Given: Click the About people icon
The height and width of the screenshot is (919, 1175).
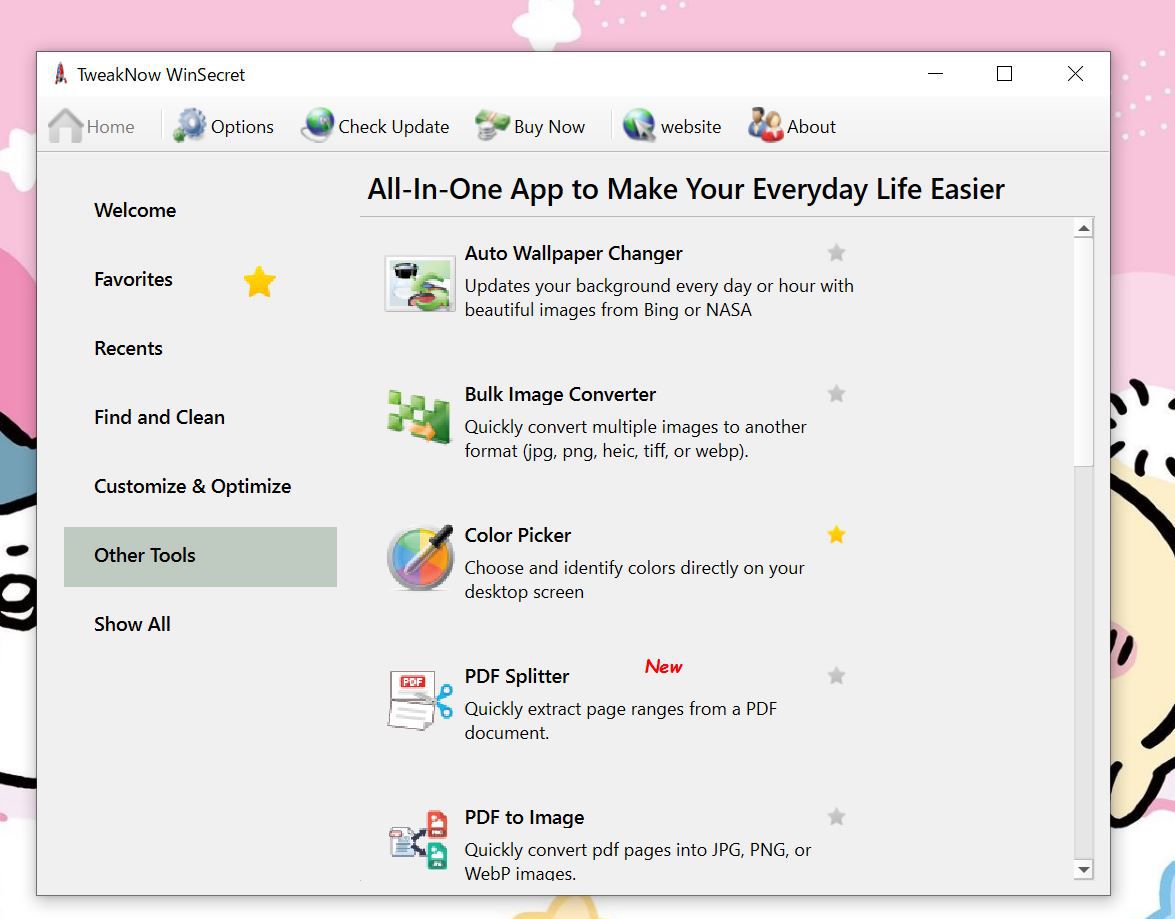Looking at the screenshot, I should 765,125.
